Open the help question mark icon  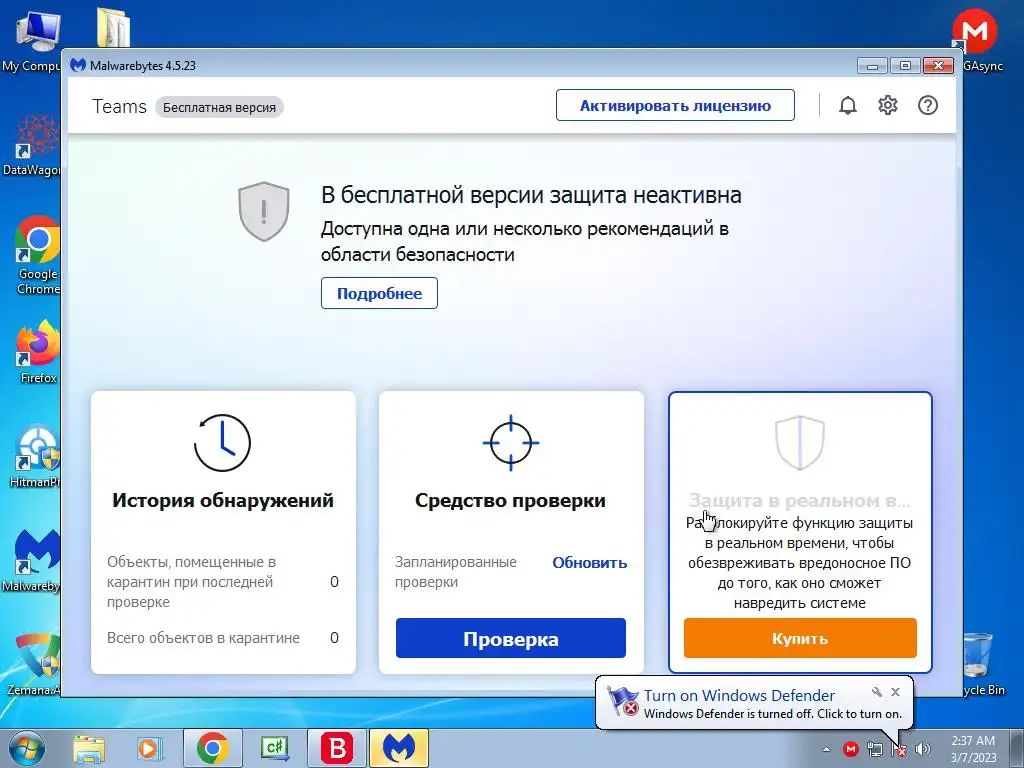927,105
